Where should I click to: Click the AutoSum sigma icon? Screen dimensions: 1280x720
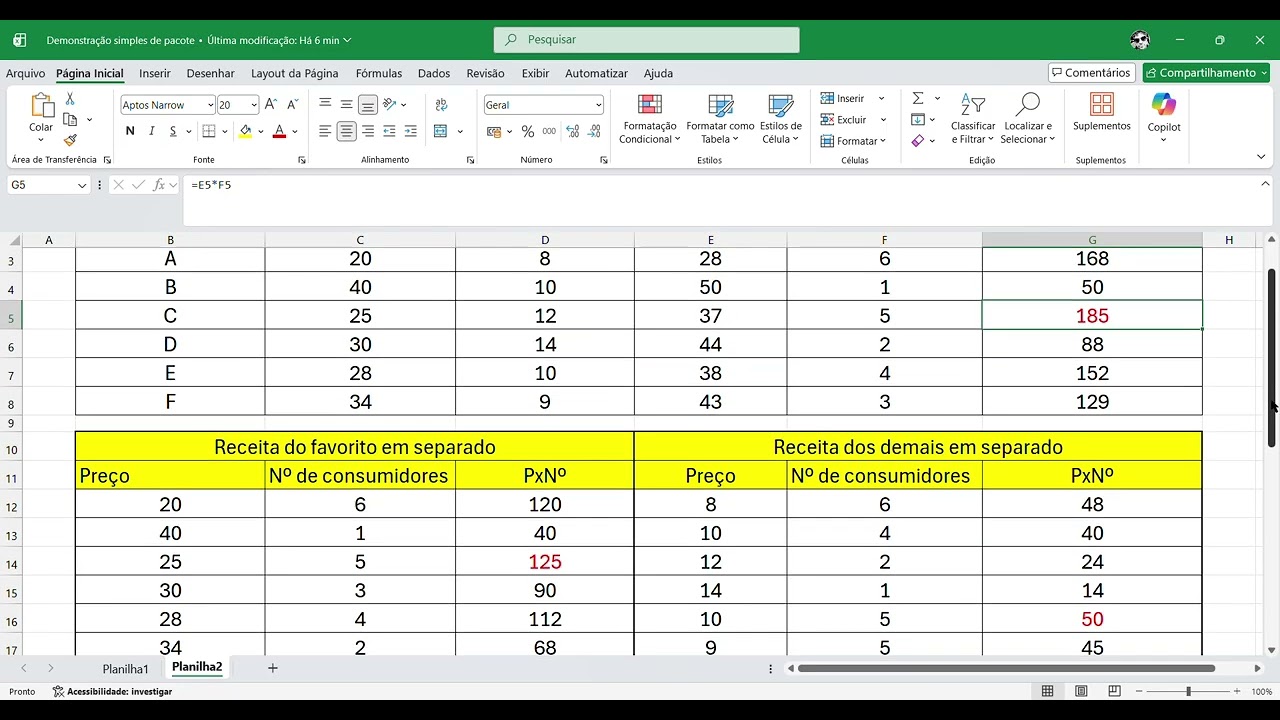click(x=918, y=98)
